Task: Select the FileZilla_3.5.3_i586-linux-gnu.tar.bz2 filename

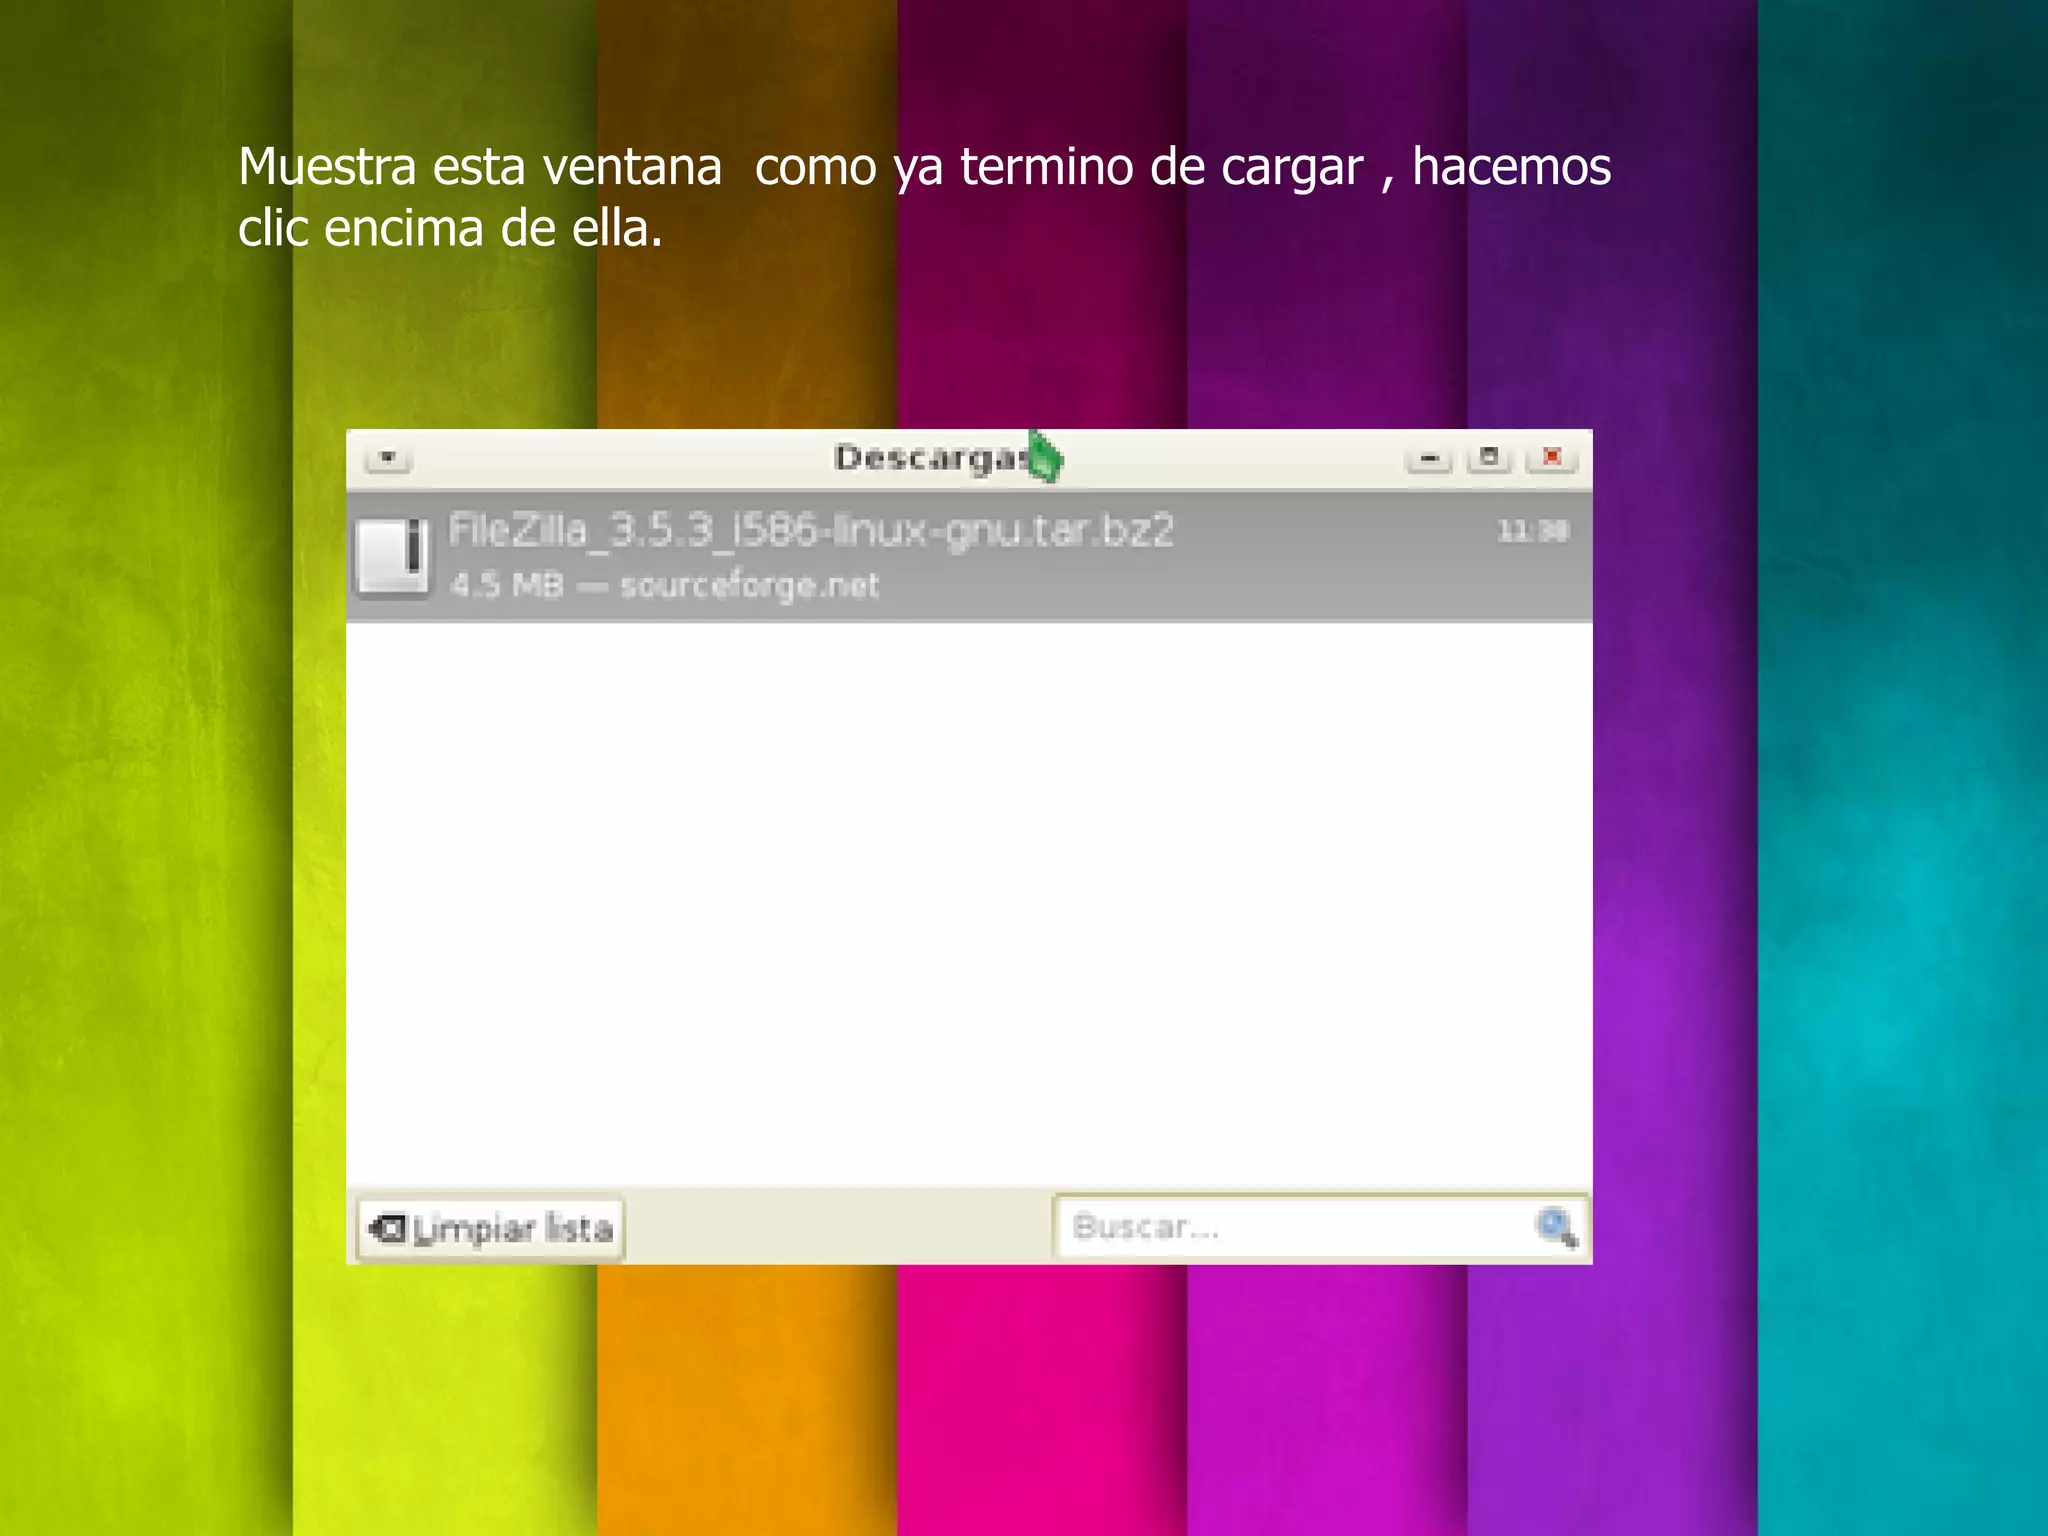Action: [x=810, y=530]
